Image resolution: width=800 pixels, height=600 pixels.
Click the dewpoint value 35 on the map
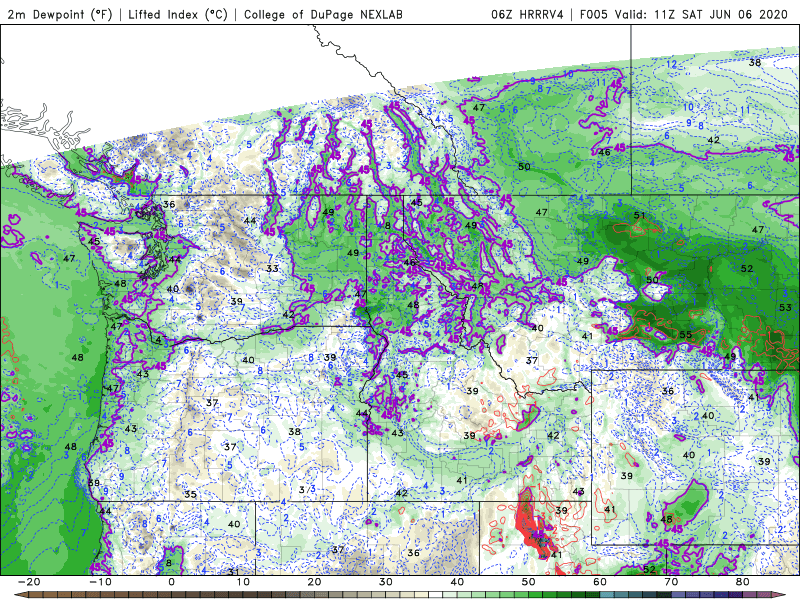[x=190, y=494]
